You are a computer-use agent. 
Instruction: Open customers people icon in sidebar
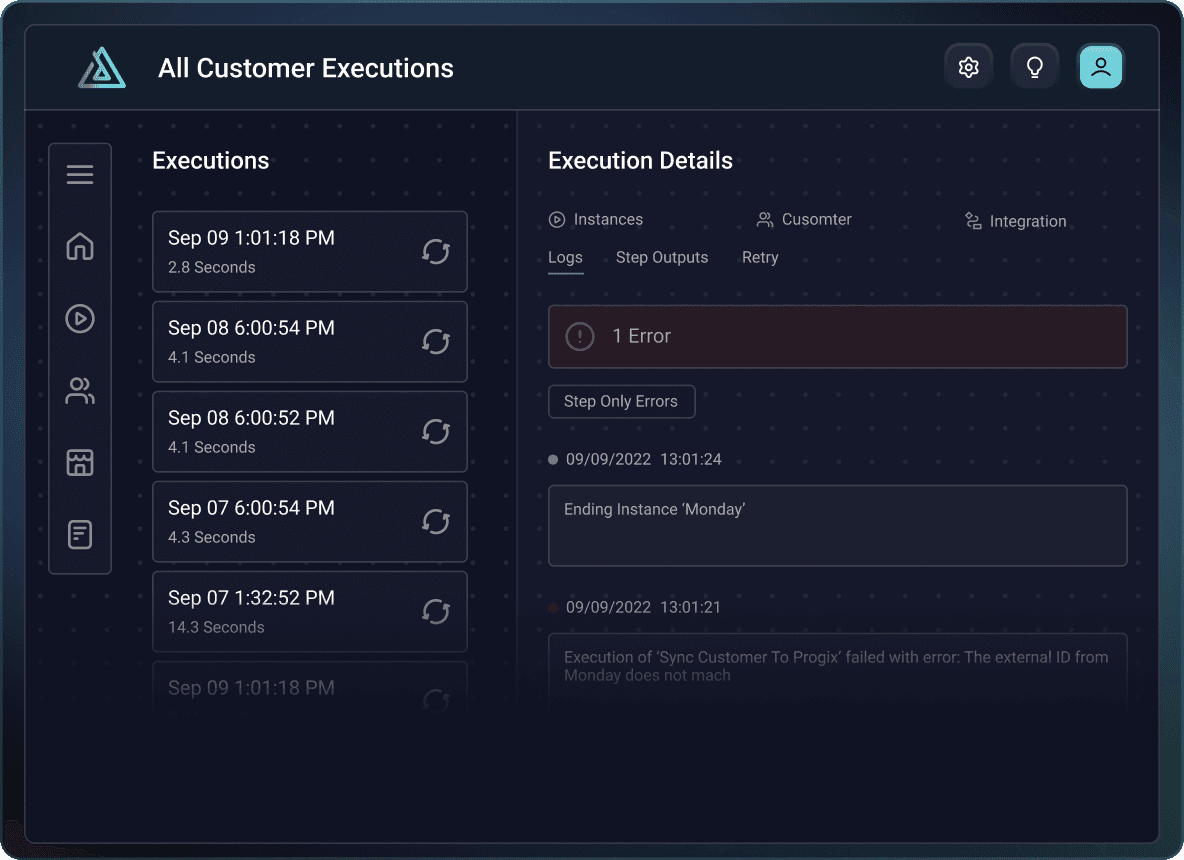point(80,390)
